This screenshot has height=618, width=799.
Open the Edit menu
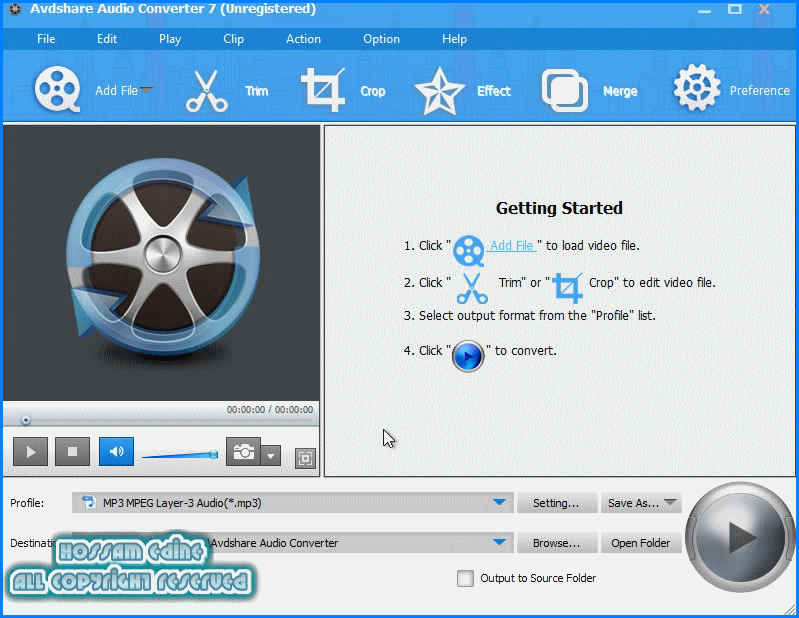point(107,39)
